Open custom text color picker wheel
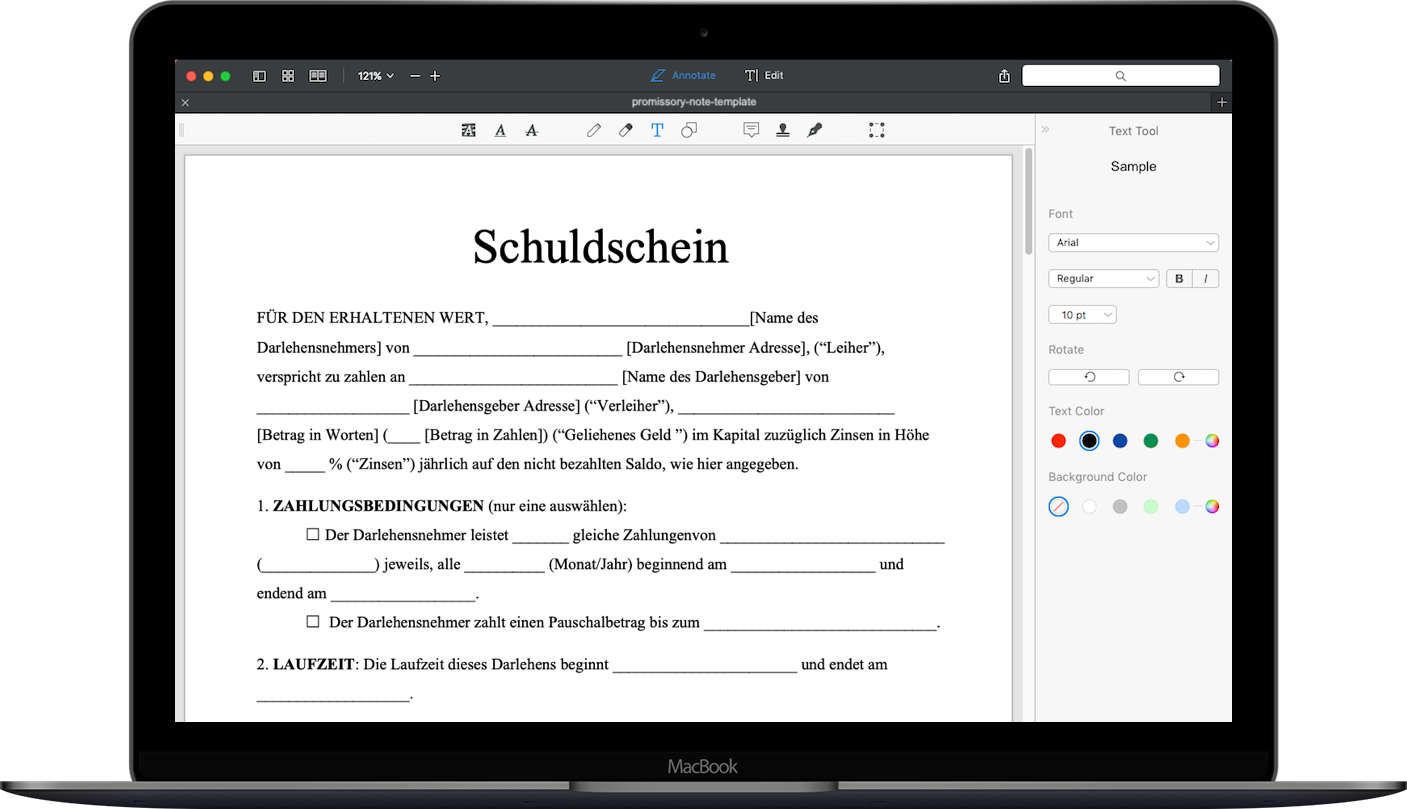Image resolution: width=1407 pixels, height=809 pixels. [x=1212, y=441]
